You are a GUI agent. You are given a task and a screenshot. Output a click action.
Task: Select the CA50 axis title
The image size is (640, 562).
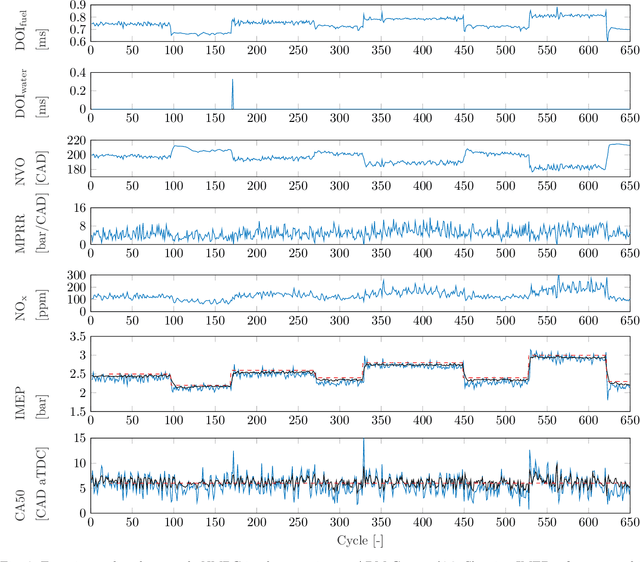click(x=20, y=506)
